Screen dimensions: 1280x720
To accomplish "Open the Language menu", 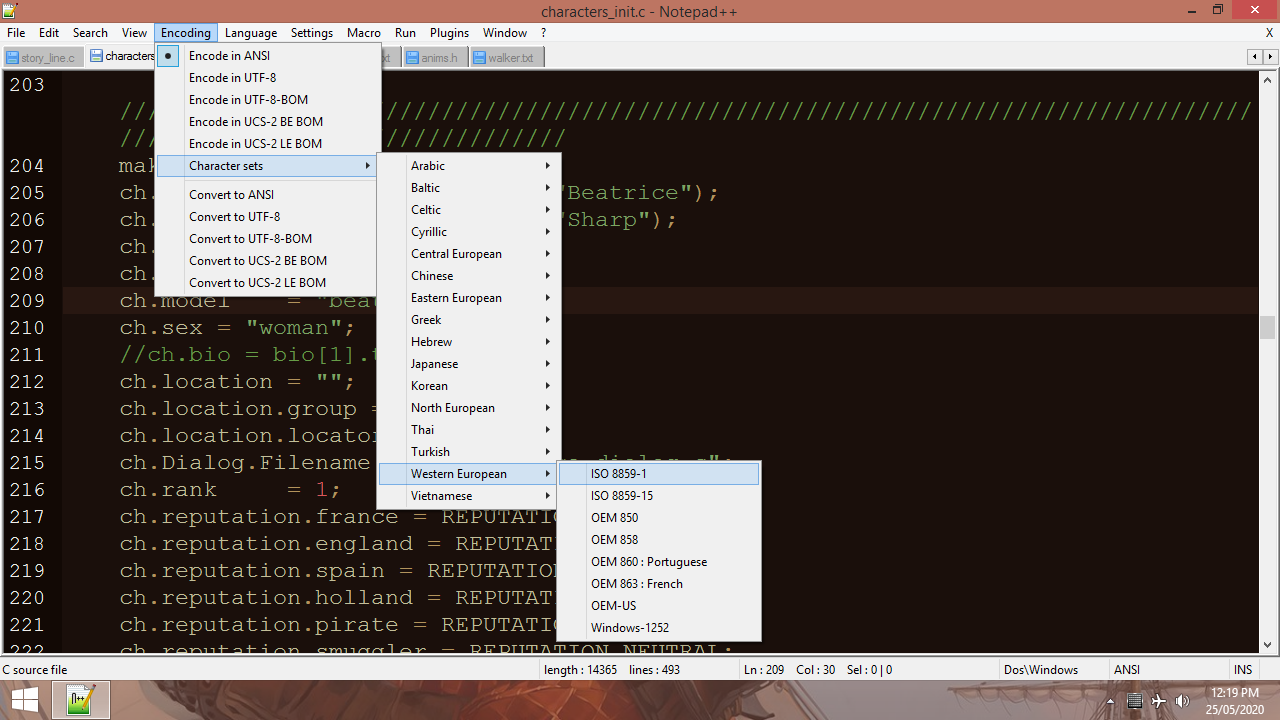I will click(251, 33).
